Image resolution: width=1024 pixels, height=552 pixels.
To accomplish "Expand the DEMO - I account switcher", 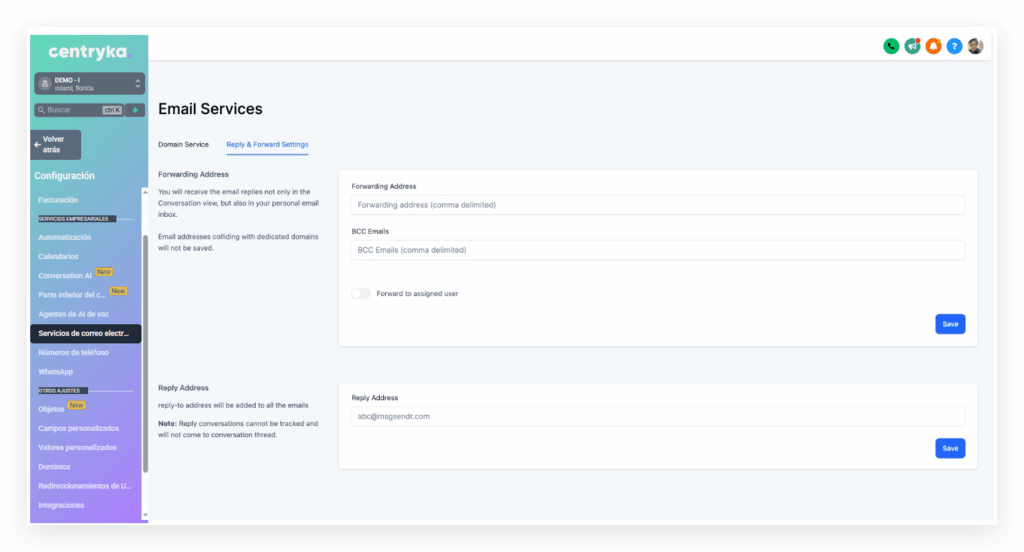I will tap(89, 84).
